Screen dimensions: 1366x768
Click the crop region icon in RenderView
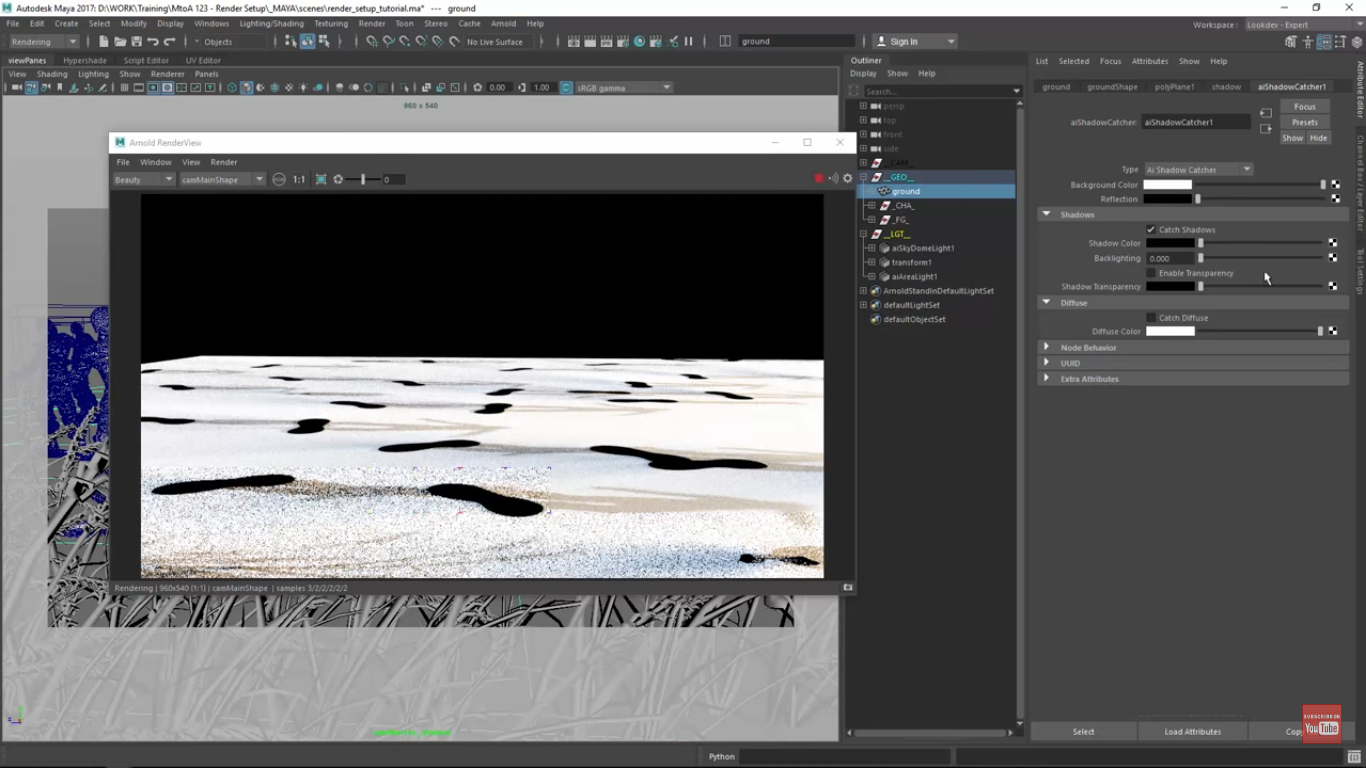pyautogui.click(x=321, y=179)
